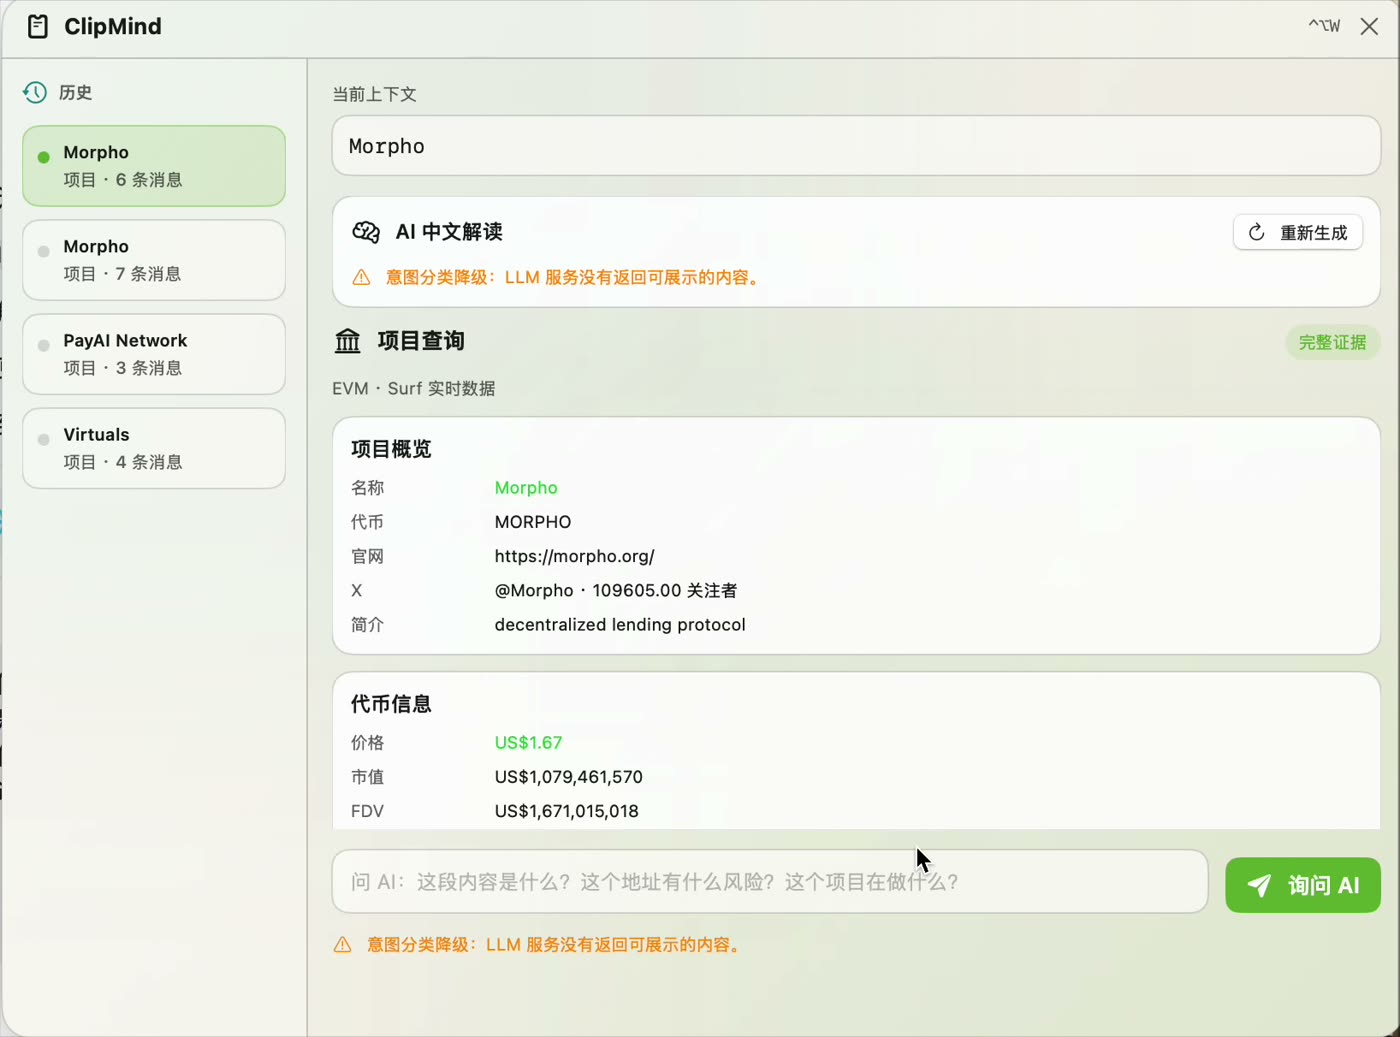The width and height of the screenshot is (1400, 1037).
Task: Click the gray dot on PayAI Network entry
Action: pyautogui.click(x=44, y=345)
